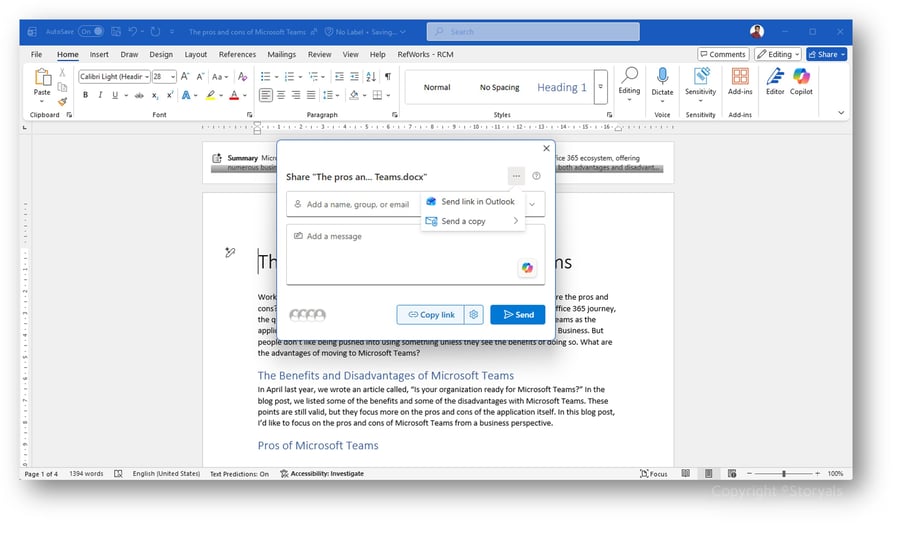Viewport: 900px width, 549px height.
Task: Click the Send button
Action: point(518,314)
